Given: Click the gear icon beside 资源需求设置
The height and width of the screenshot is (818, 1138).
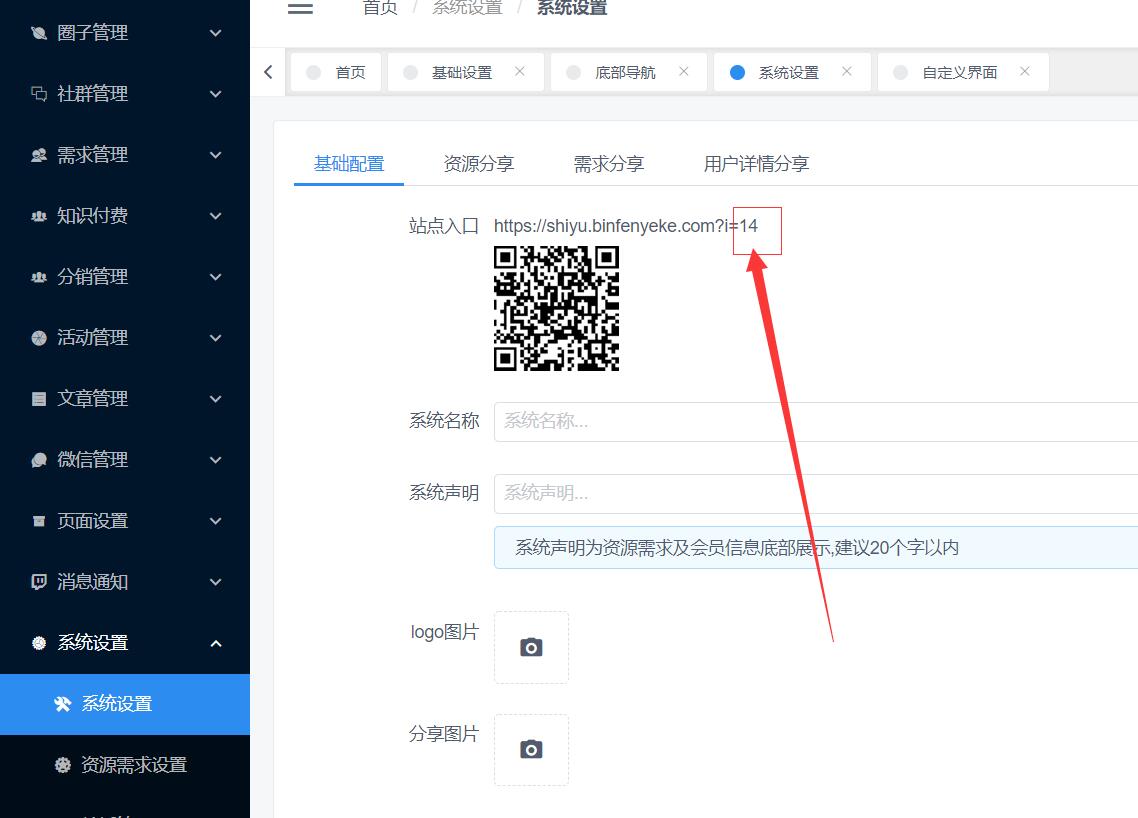Looking at the screenshot, I should click(62, 764).
